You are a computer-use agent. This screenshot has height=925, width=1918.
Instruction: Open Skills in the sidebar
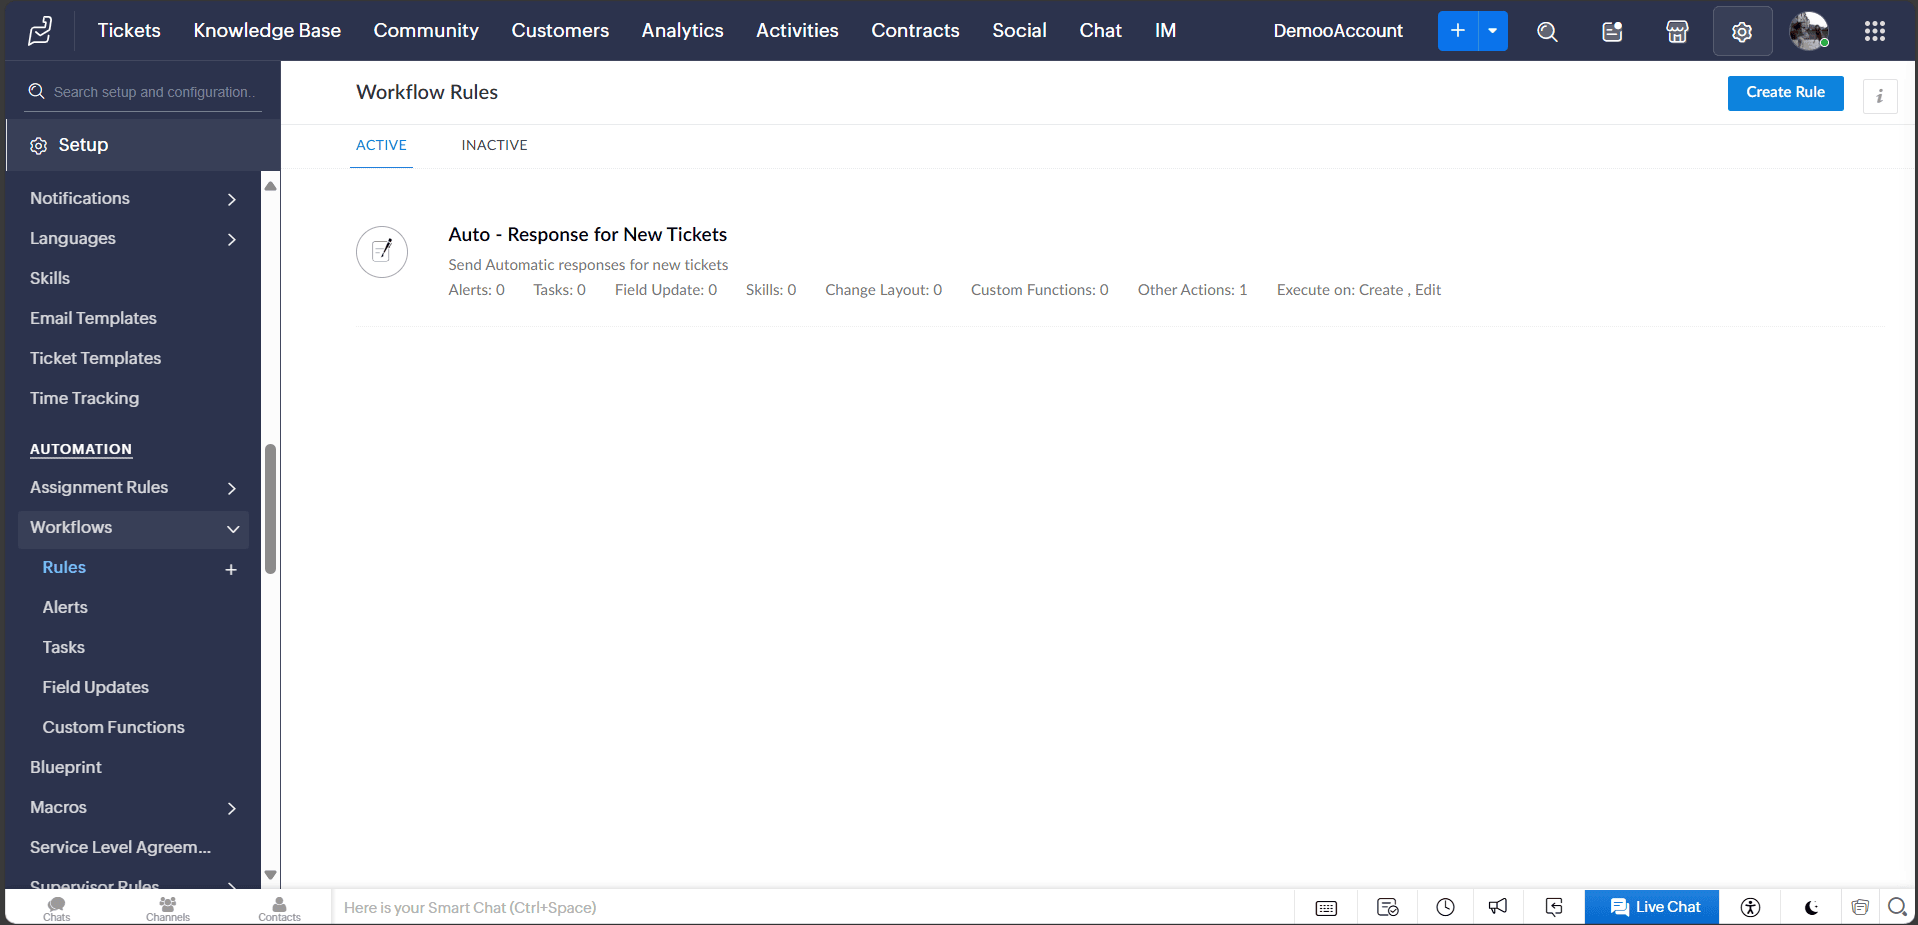pyautogui.click(x=50, y=278)
